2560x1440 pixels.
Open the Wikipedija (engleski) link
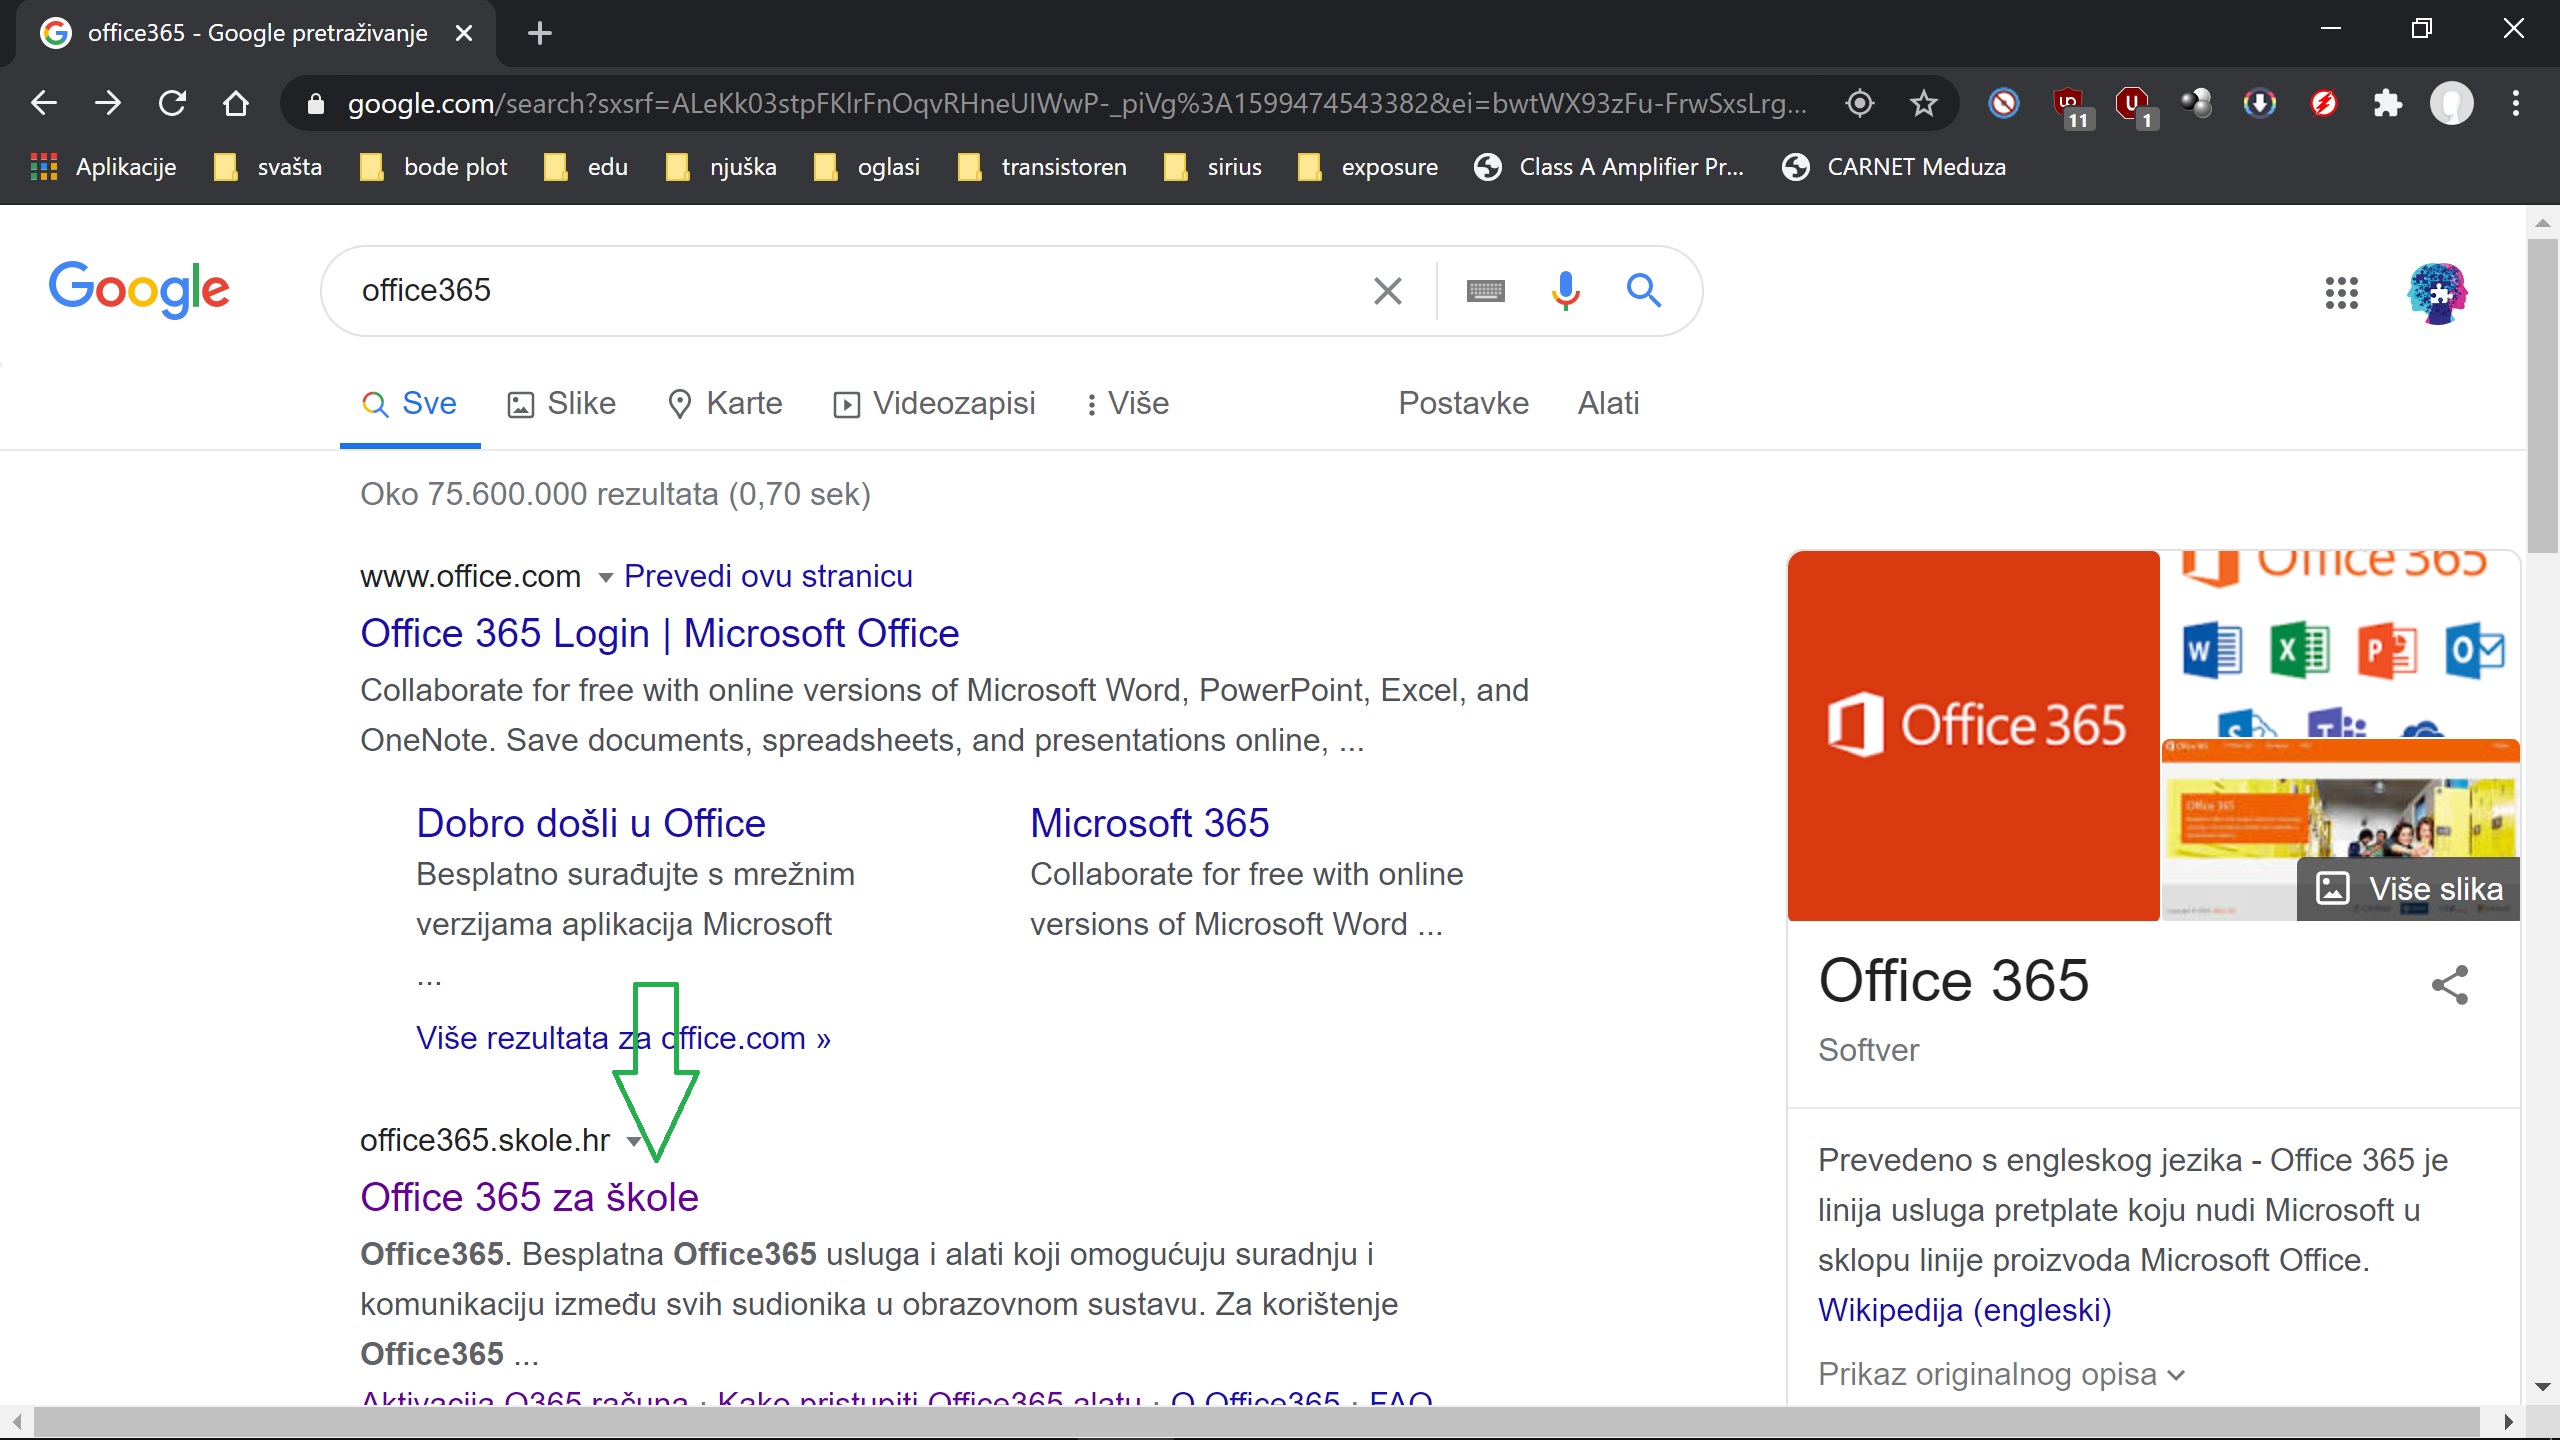(x=1964, y=1310)
